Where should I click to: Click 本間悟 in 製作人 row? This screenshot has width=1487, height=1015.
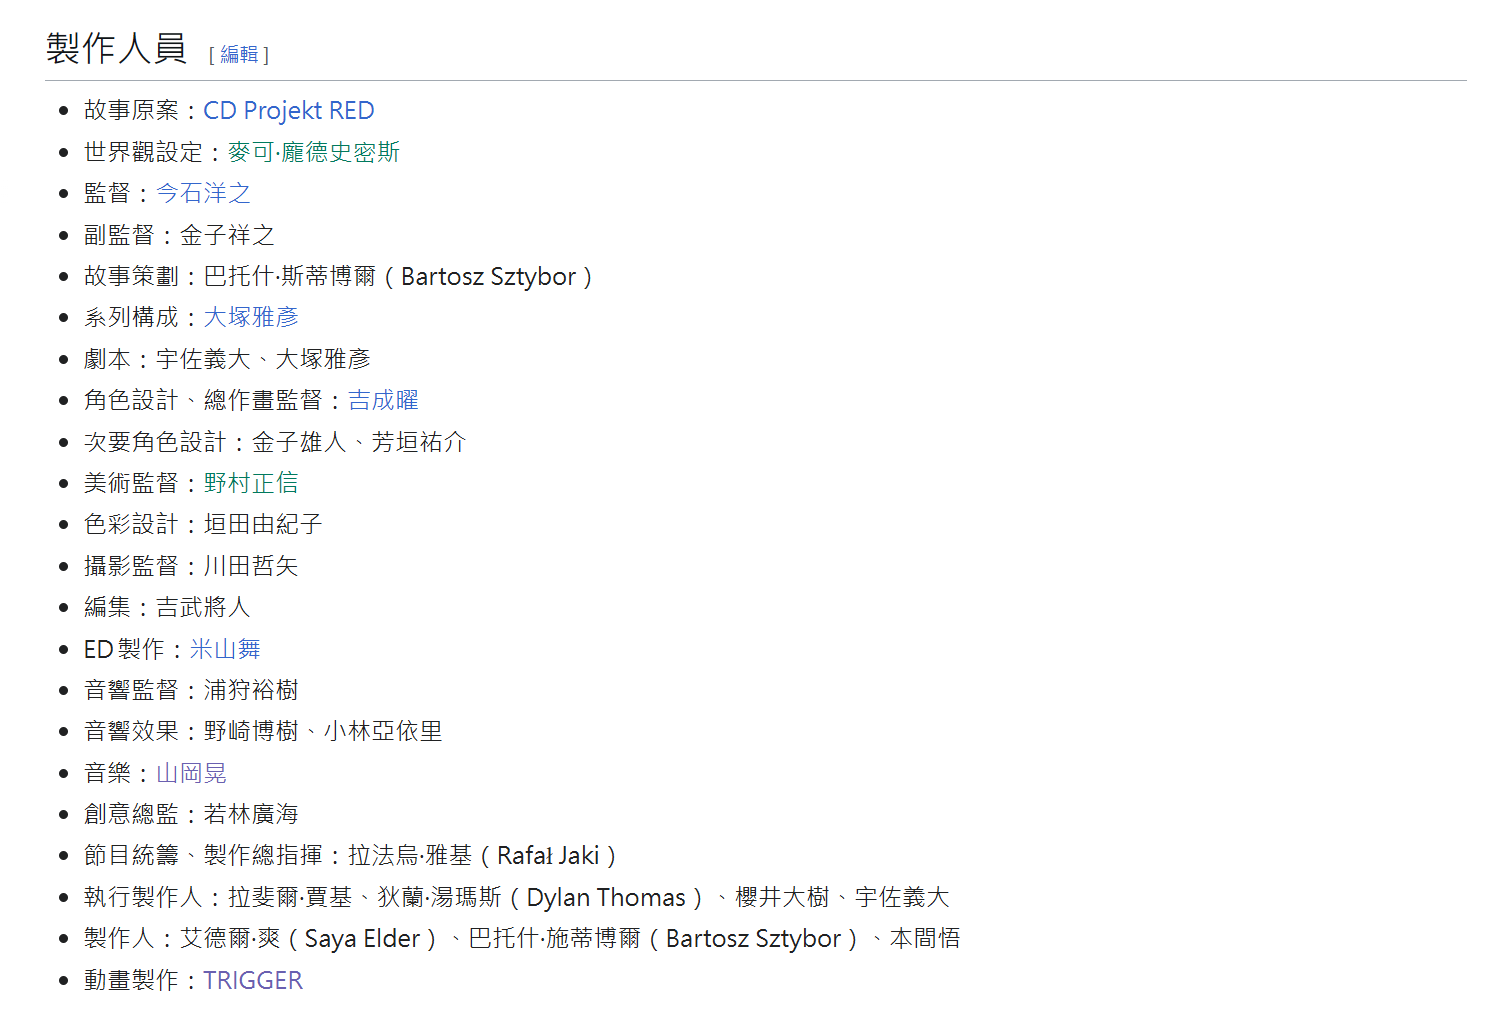click(x=925, y=938)
